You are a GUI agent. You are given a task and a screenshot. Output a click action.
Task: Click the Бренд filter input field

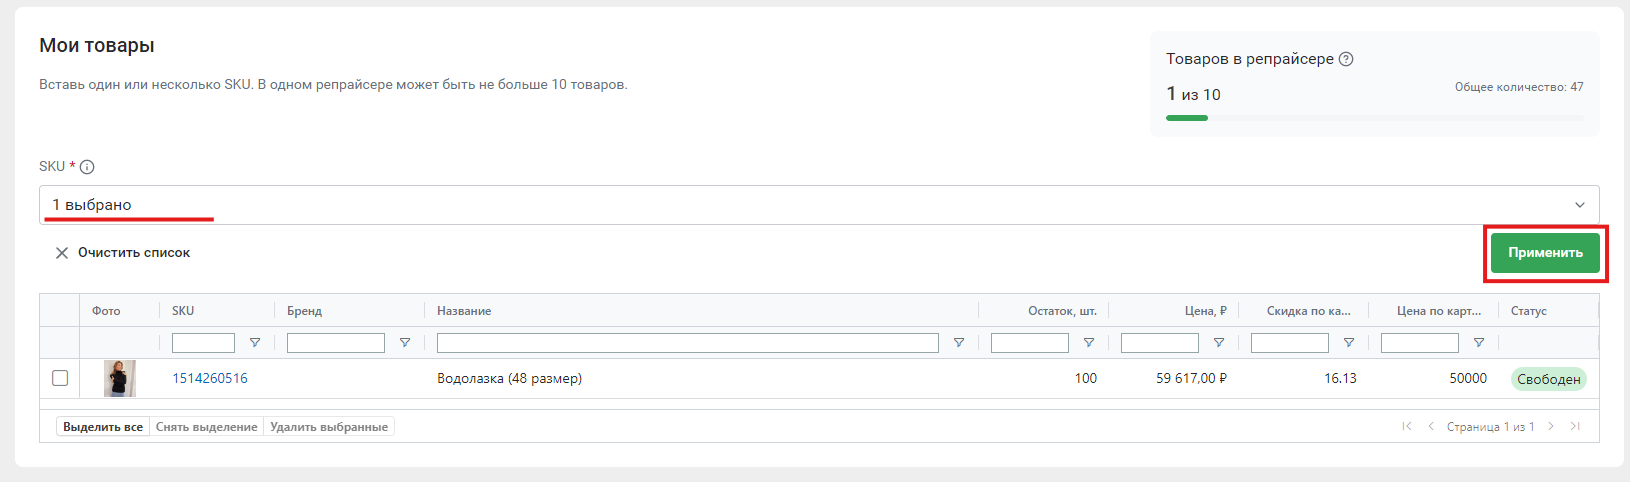click(x=336, y=343)
